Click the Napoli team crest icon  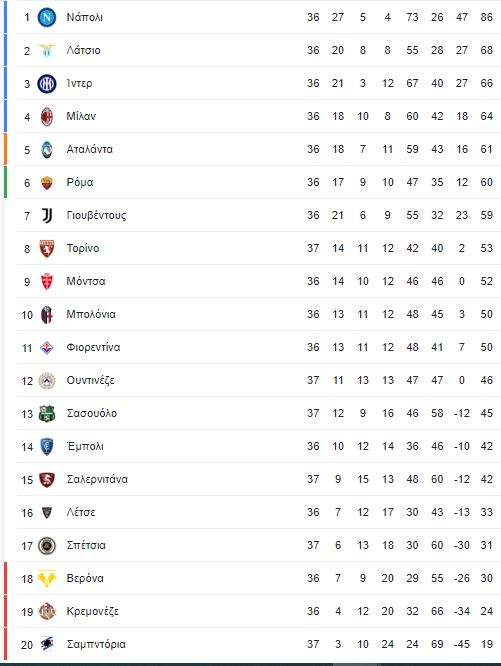47,17
